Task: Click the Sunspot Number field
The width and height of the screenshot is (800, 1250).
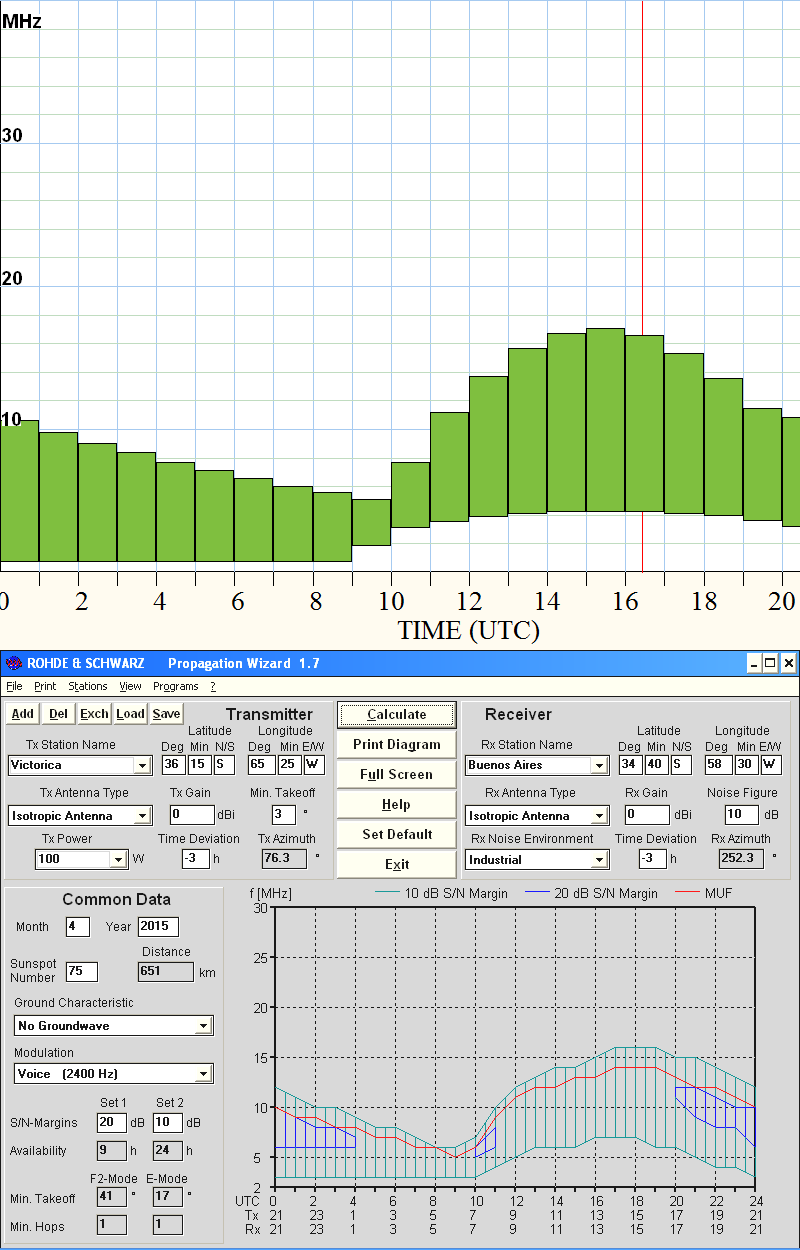Action: pyautogui.click(x=81, y=971)
